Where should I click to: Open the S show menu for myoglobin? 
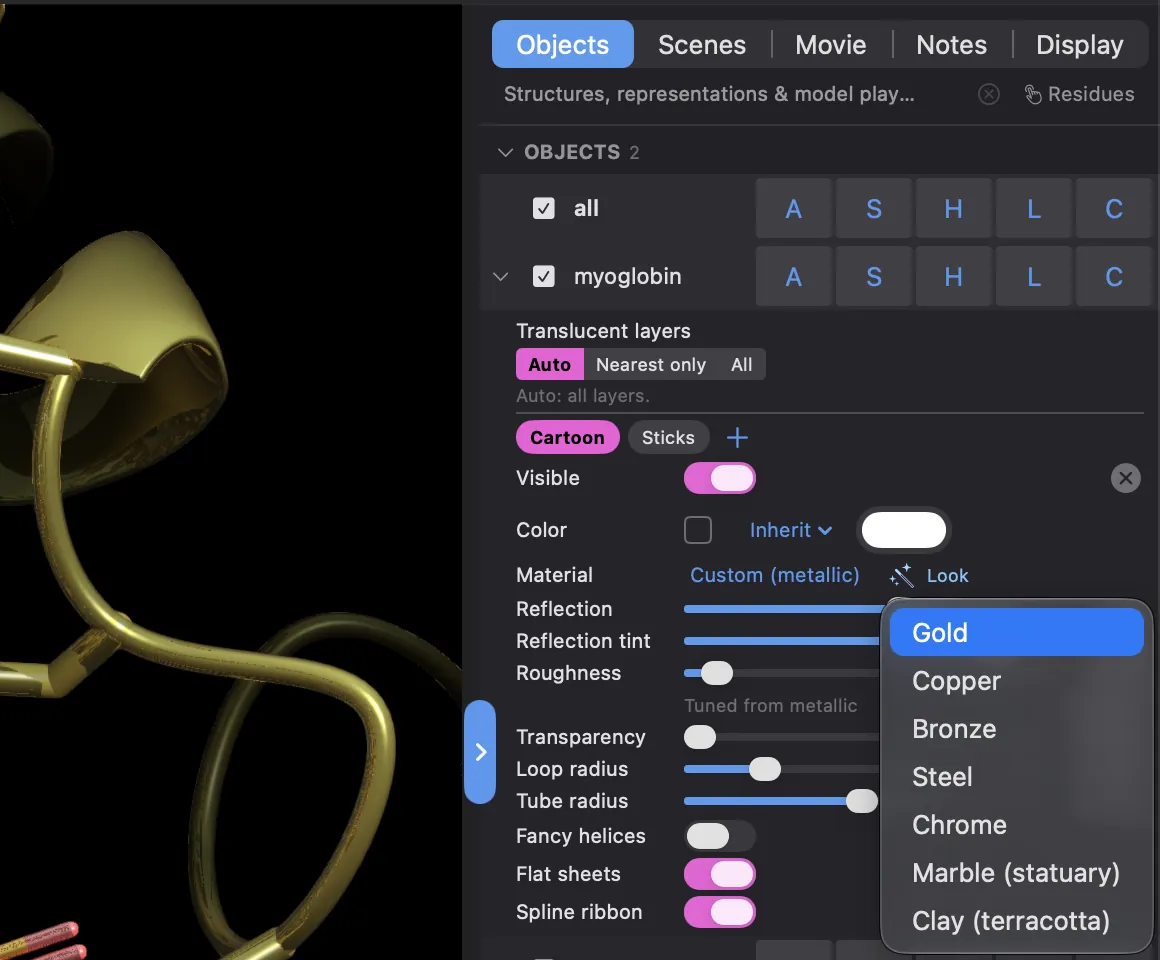point(874,277)
